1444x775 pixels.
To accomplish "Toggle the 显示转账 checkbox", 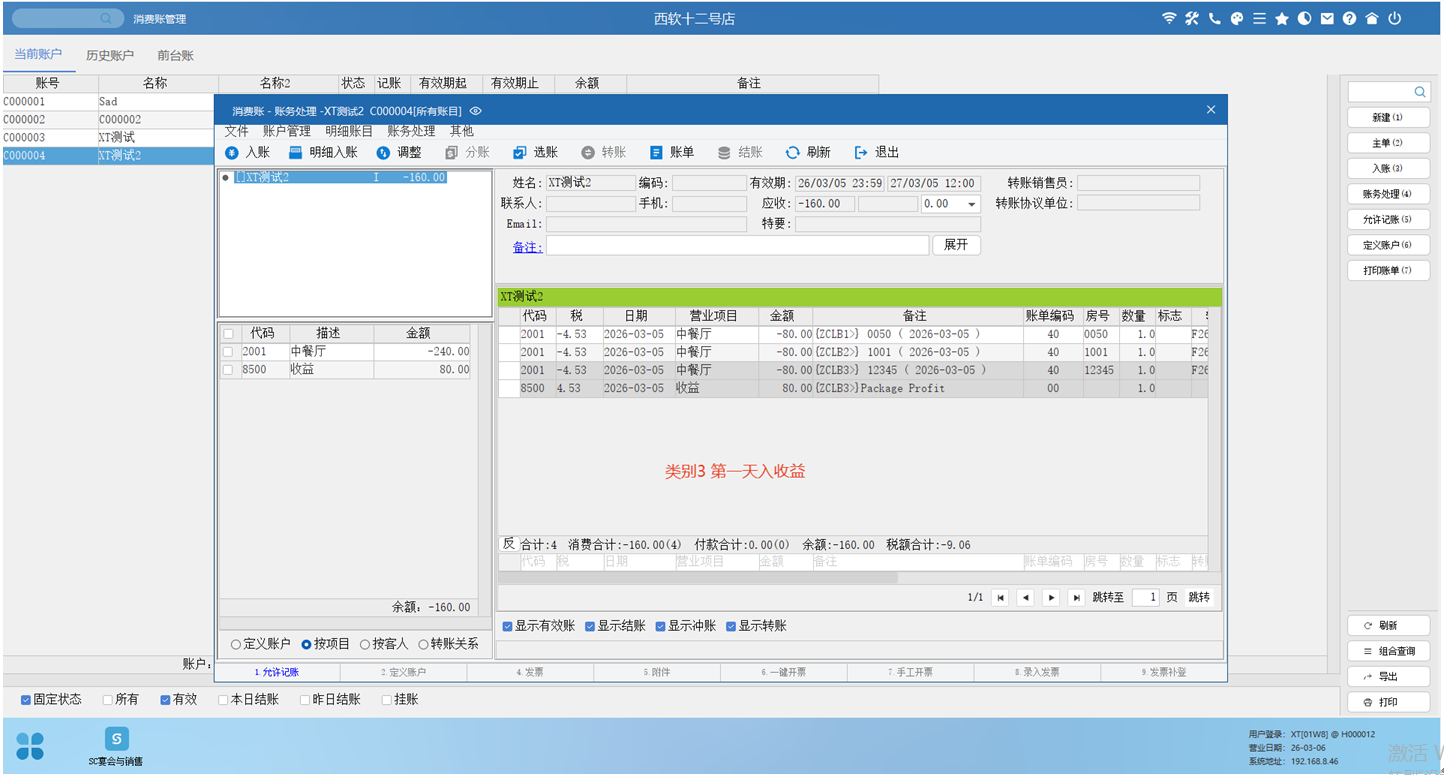I will 731,626.
